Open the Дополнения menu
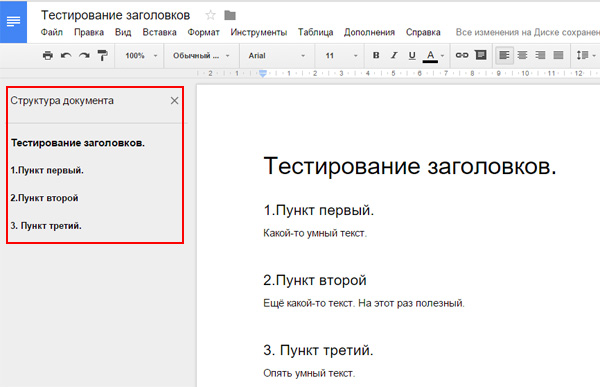600x387 pixels. point(369,33)
